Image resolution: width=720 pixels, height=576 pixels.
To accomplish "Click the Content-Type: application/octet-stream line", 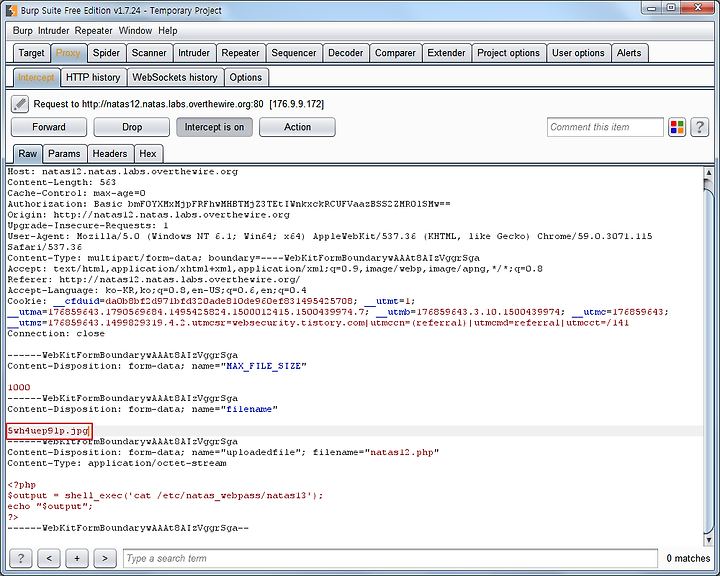I will pyautogui.click(x=117, y=463).
